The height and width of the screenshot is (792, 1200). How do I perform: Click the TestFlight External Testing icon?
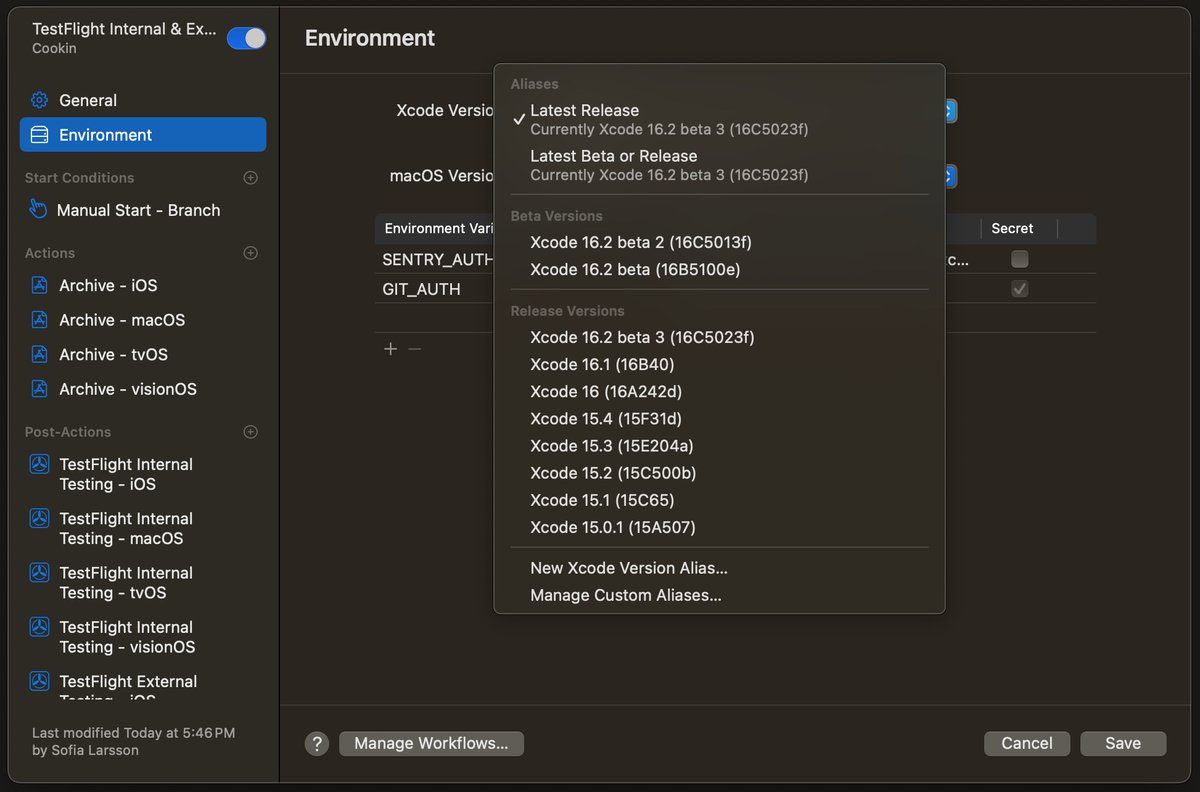[x=39, y=681]
